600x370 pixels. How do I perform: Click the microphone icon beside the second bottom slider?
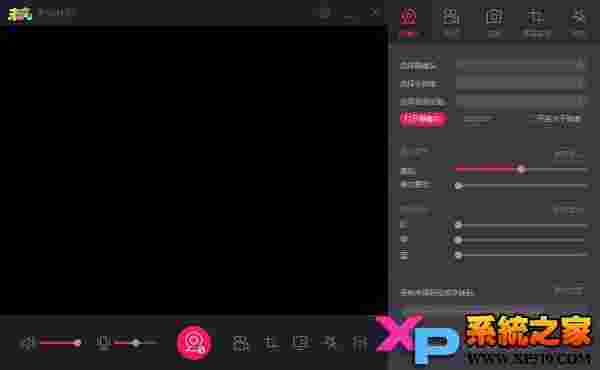pos(103,343)
